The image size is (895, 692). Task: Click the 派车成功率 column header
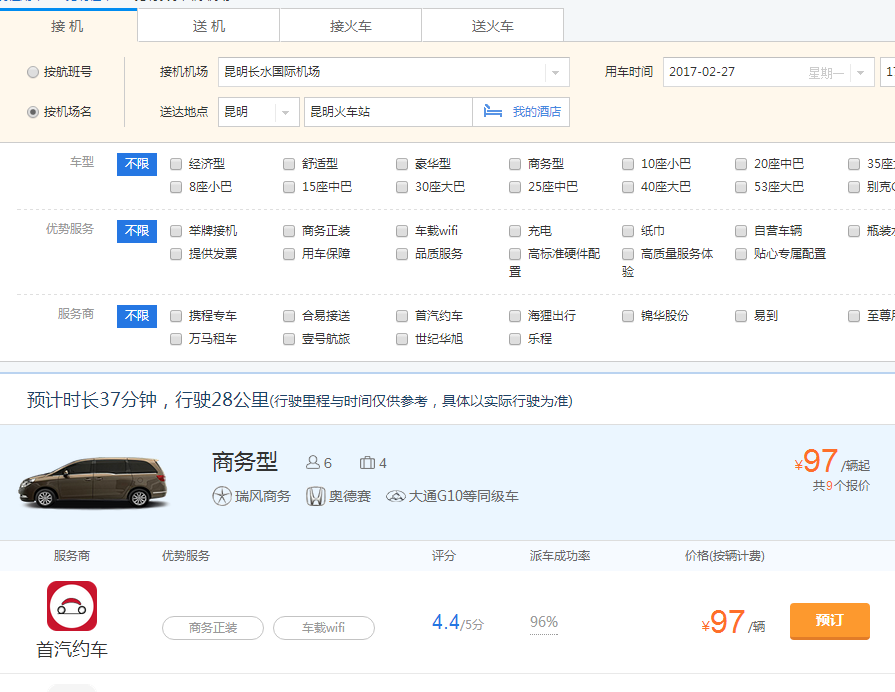pos(559,556)
